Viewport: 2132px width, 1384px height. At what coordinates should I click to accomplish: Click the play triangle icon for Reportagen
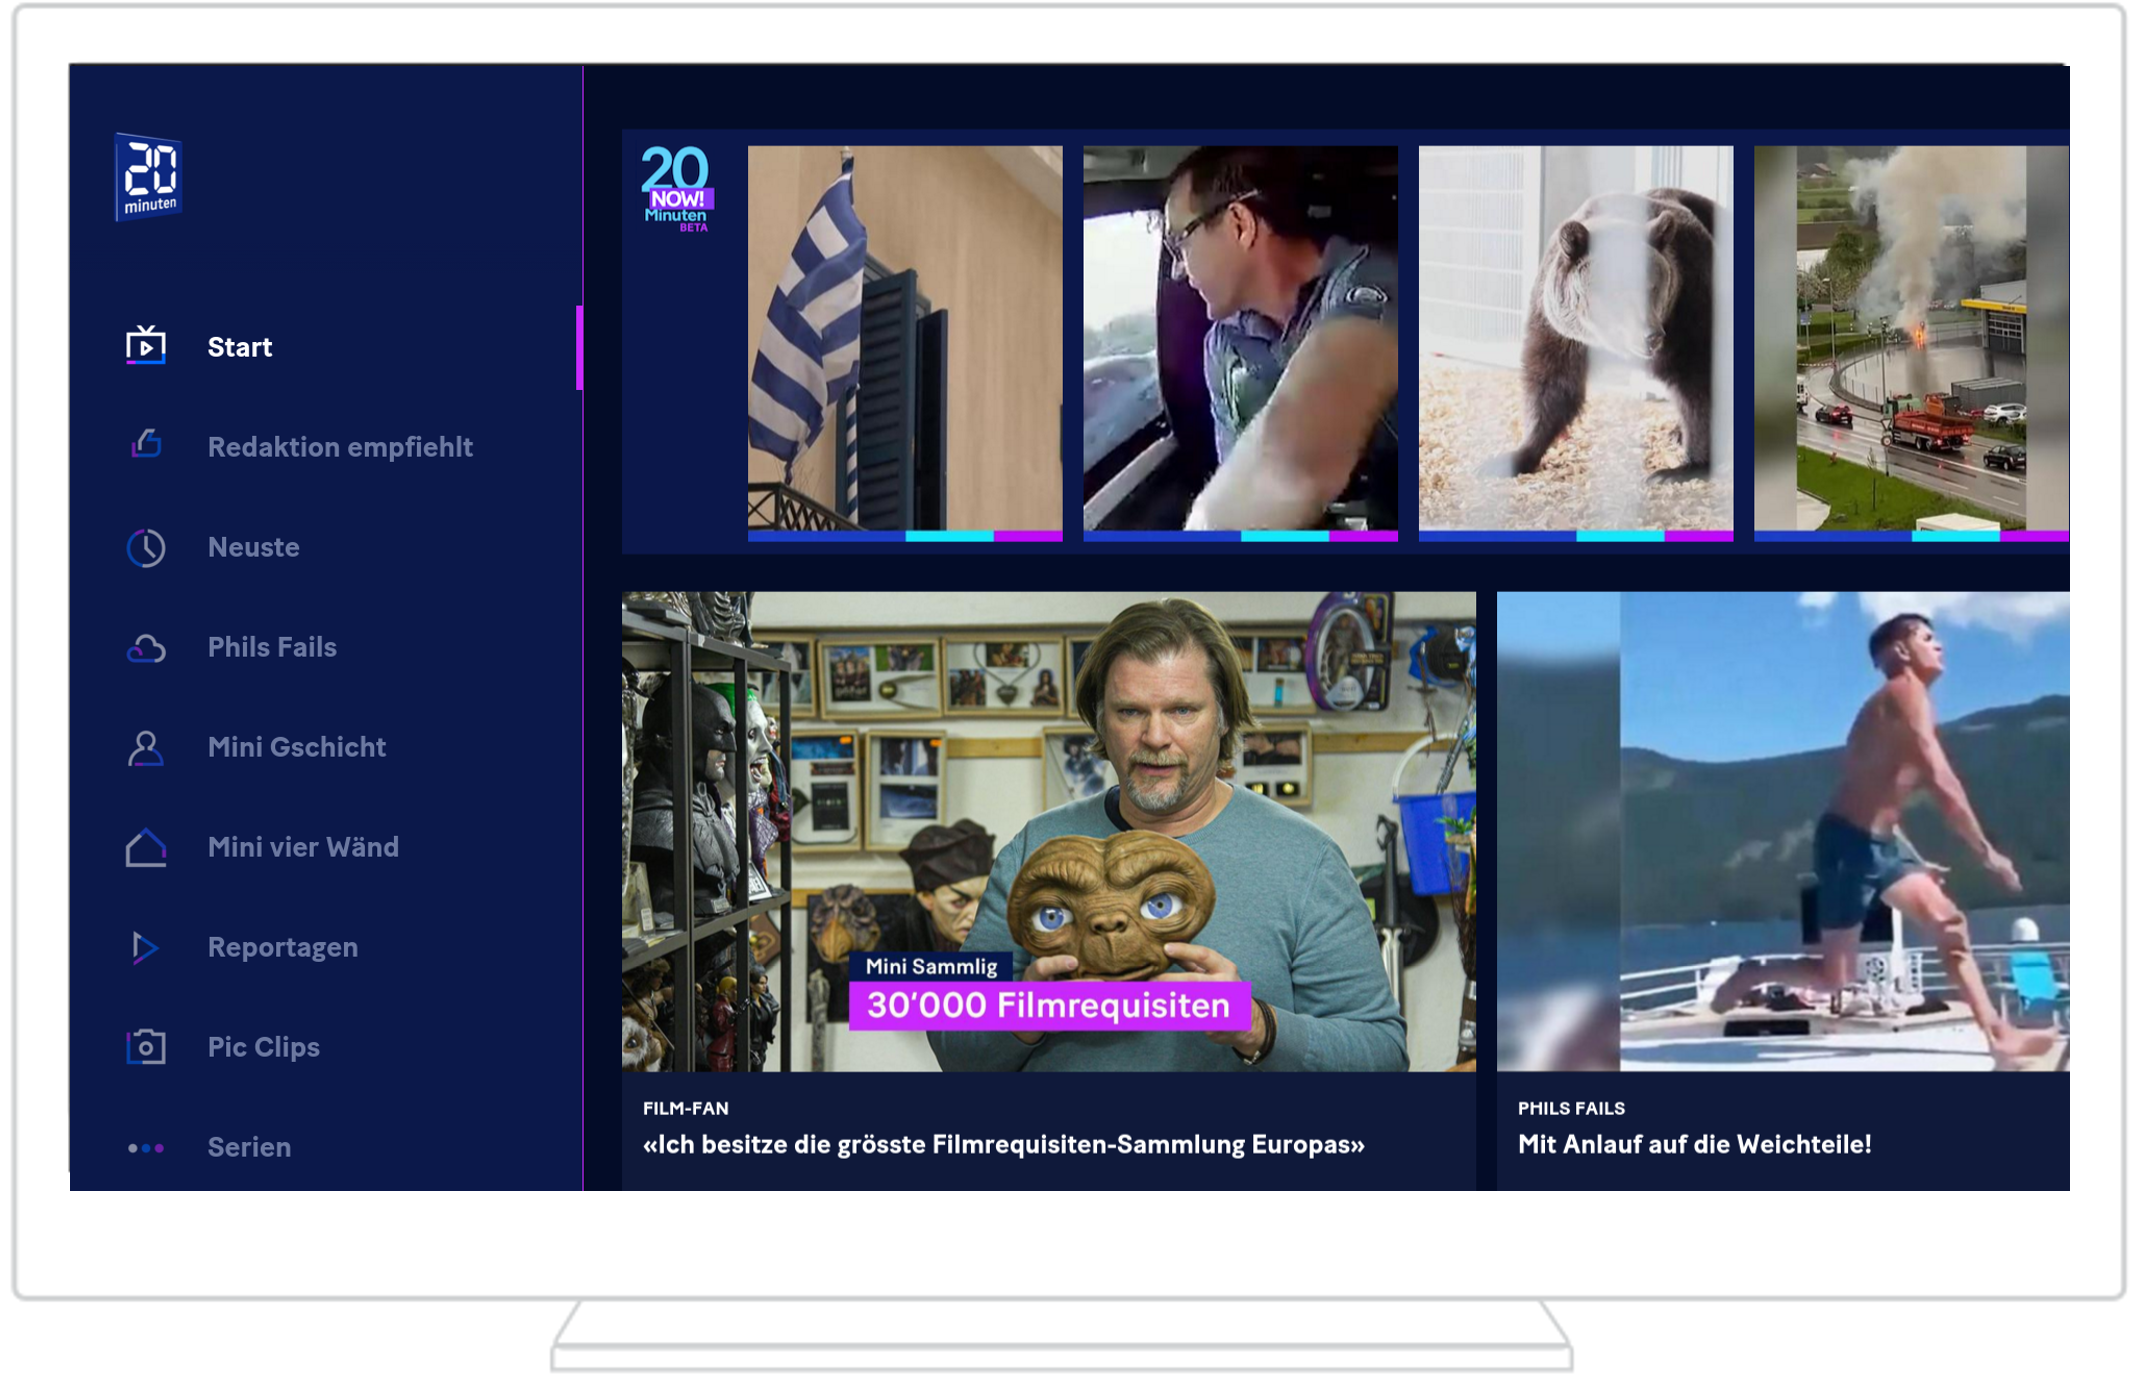[x=146, y=947]
